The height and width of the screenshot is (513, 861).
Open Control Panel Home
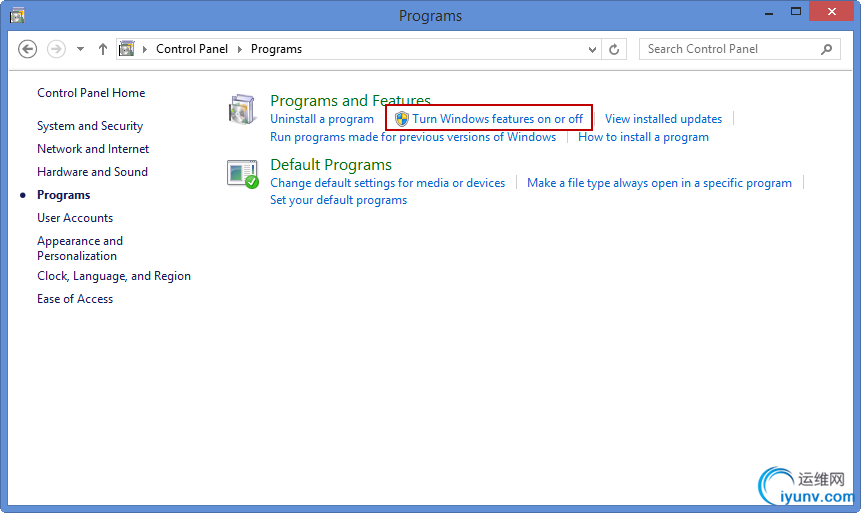91,93
